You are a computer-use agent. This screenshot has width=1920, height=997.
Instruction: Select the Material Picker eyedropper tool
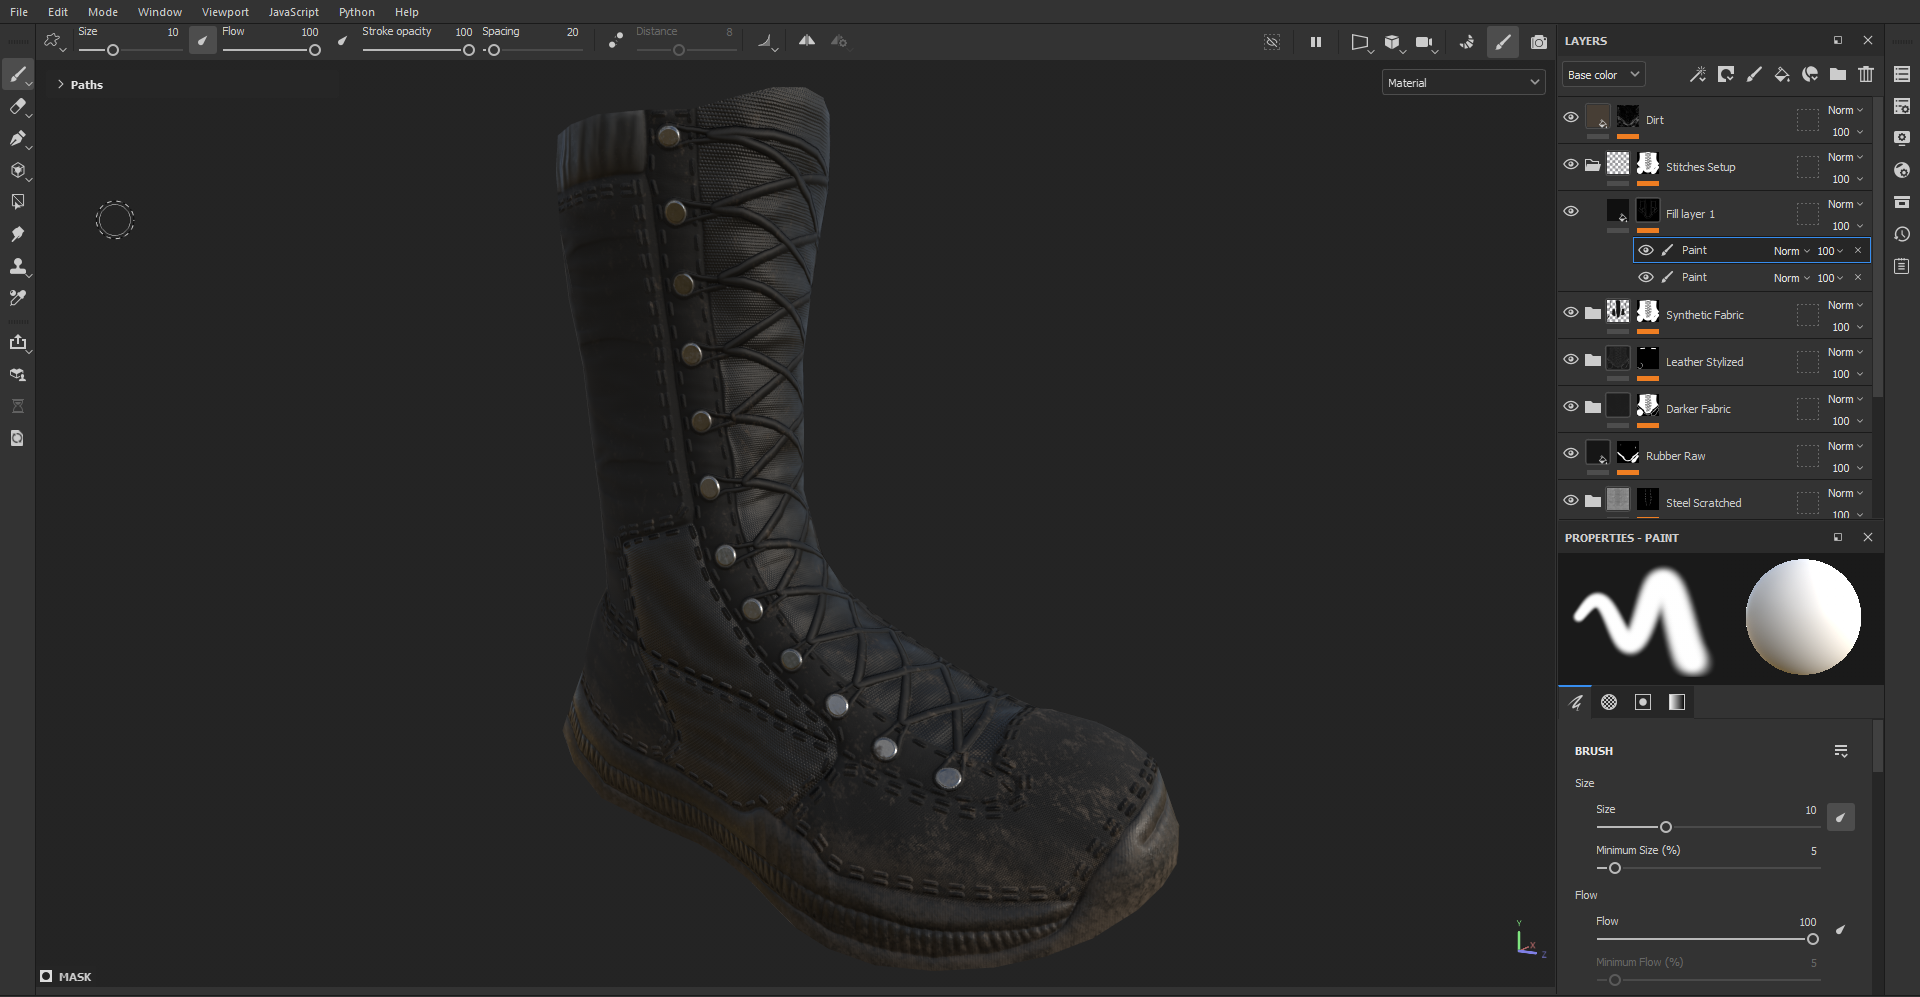tap(17, 298)
